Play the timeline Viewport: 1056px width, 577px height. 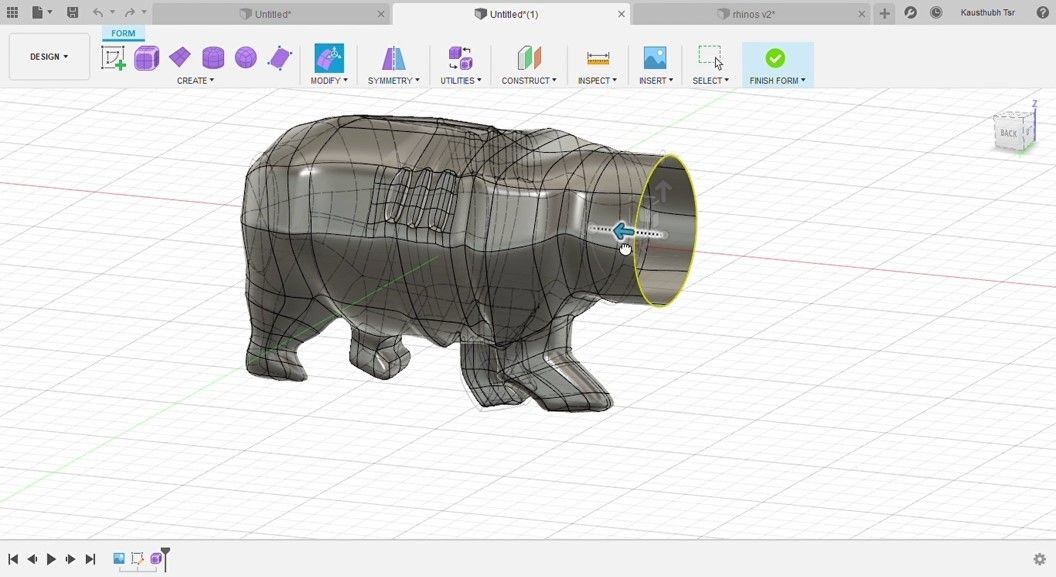51,559
